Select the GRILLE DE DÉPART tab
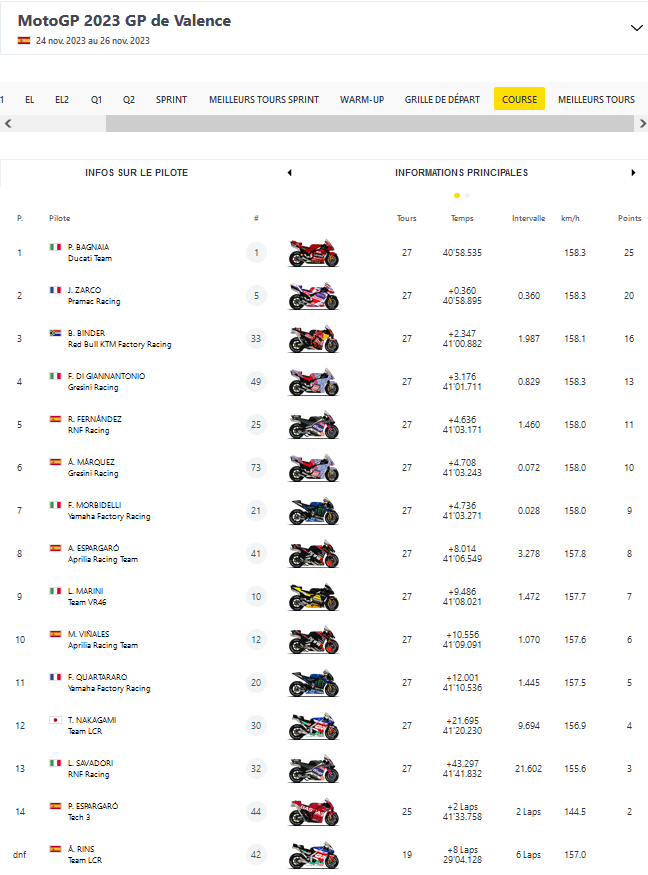This screenshot has height=875, width=648. [442, 99]
